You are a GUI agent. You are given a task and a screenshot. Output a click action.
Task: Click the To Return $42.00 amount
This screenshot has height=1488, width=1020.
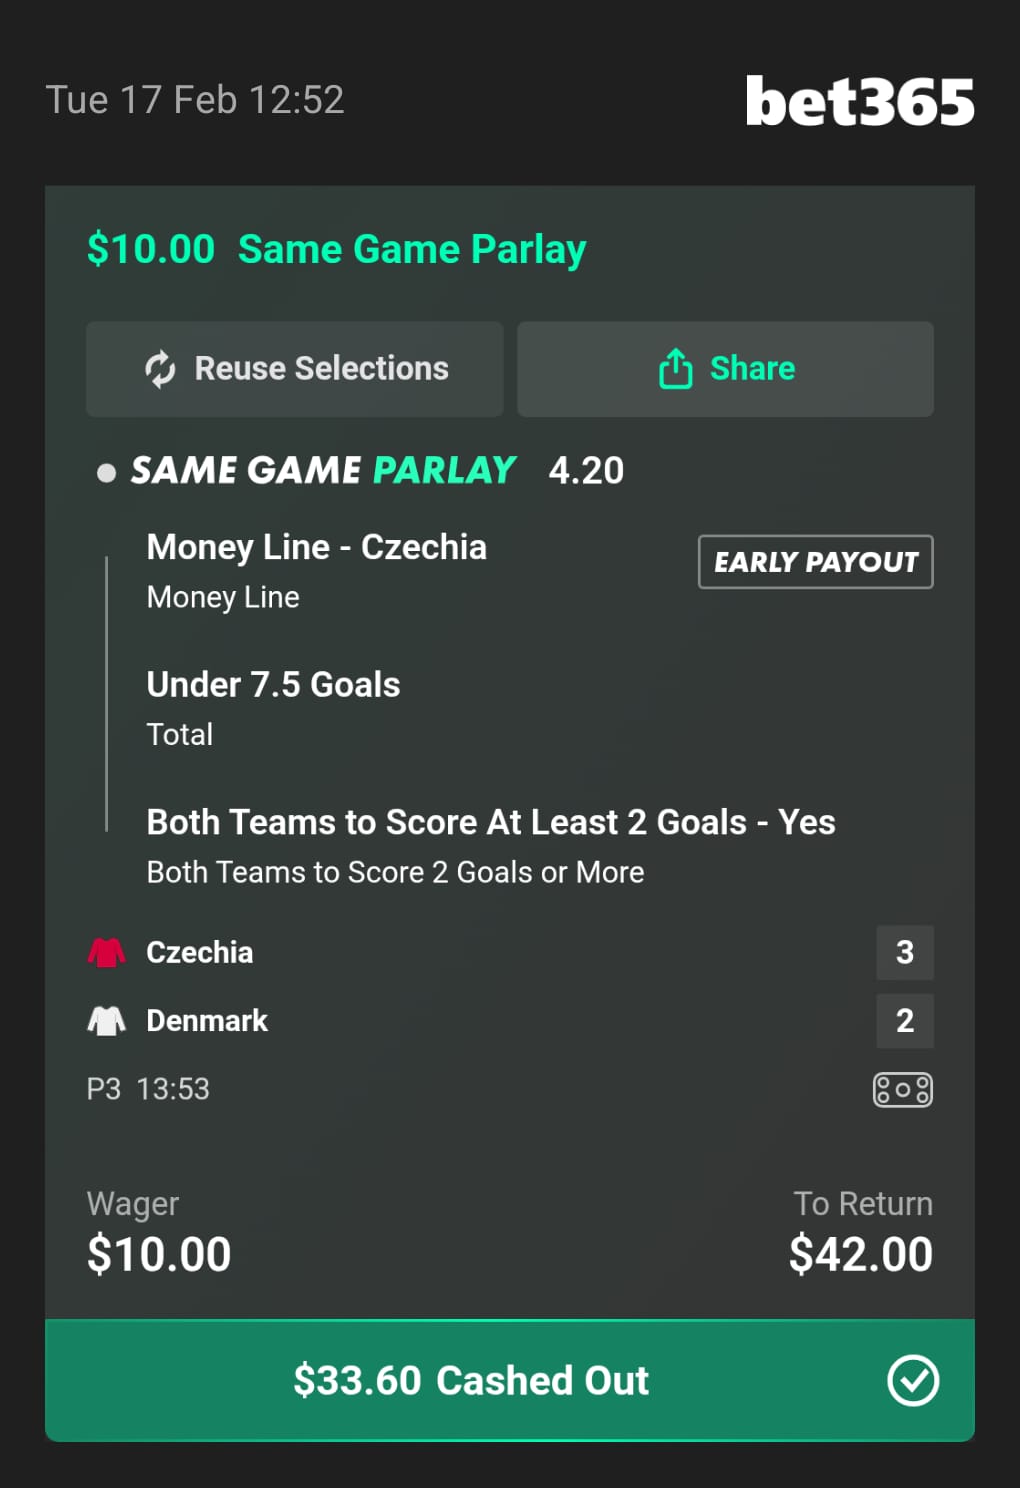pos(860,1254)
